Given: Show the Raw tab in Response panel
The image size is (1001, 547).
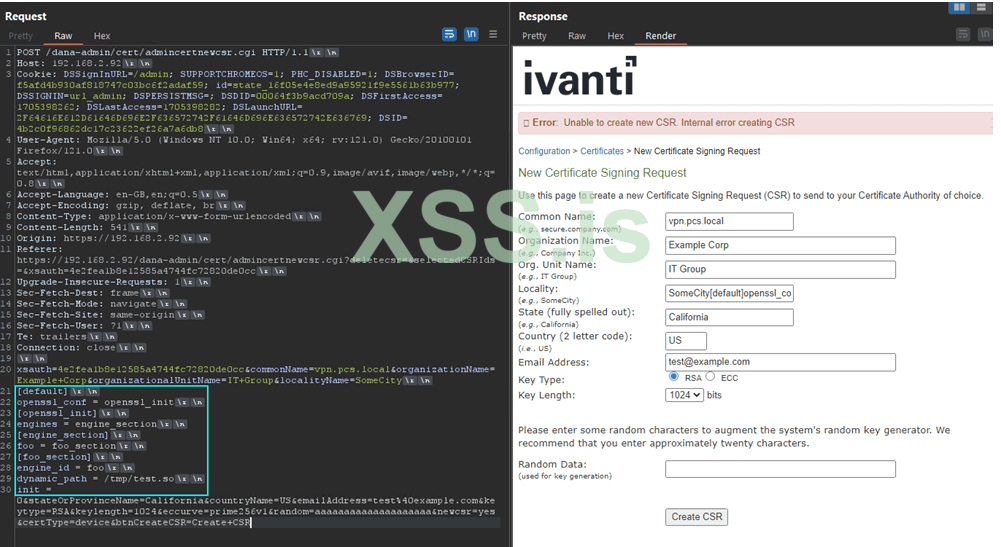Looking at the screenshot, I should click(x=577, y=36).
